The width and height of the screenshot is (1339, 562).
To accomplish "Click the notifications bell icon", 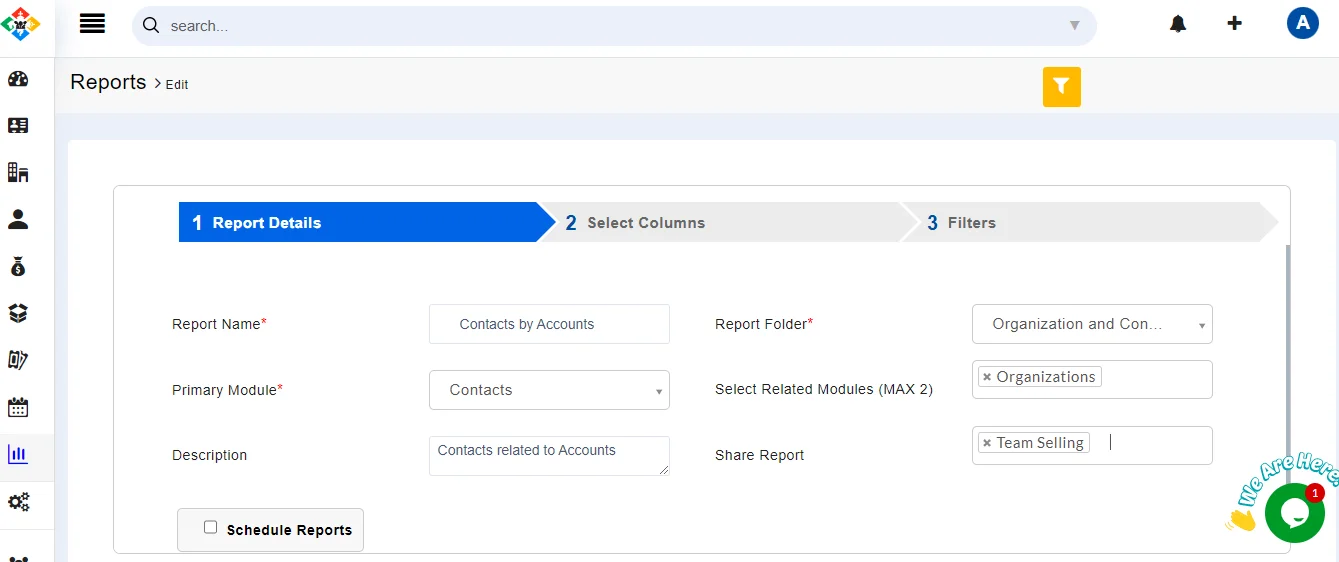I will [1178, 24].
